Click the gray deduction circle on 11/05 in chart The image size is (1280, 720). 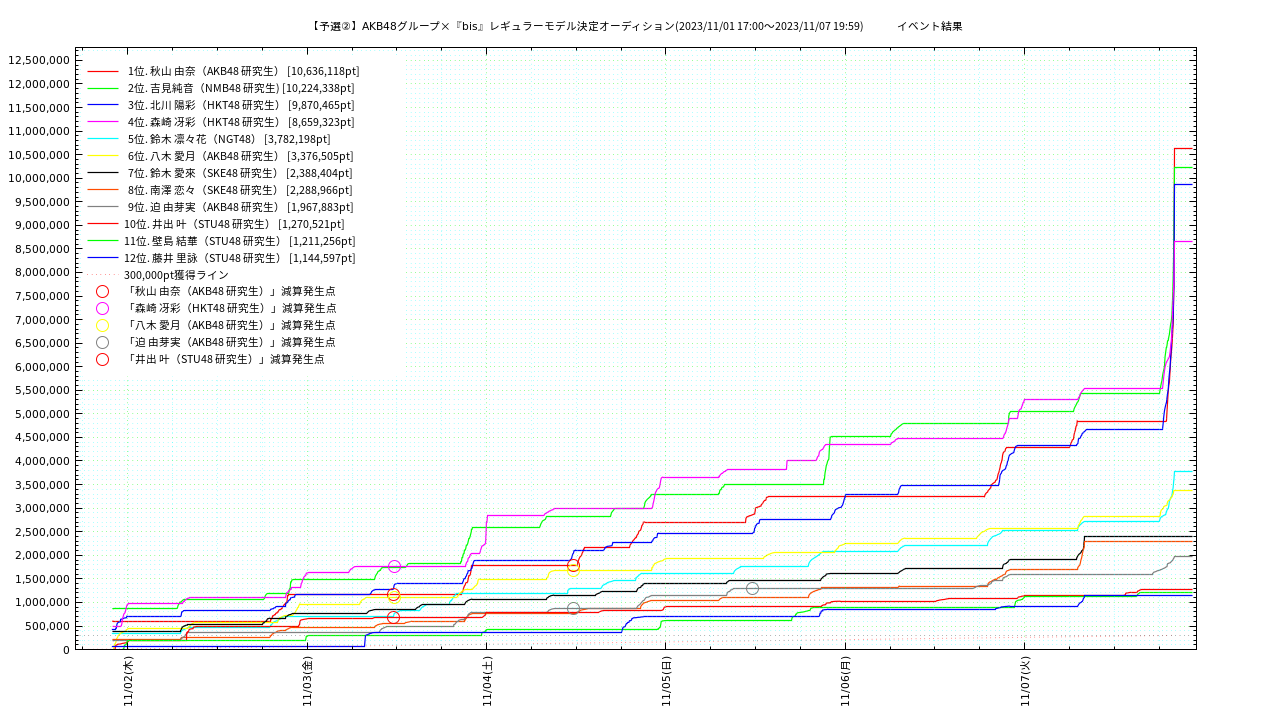point(752,589)
